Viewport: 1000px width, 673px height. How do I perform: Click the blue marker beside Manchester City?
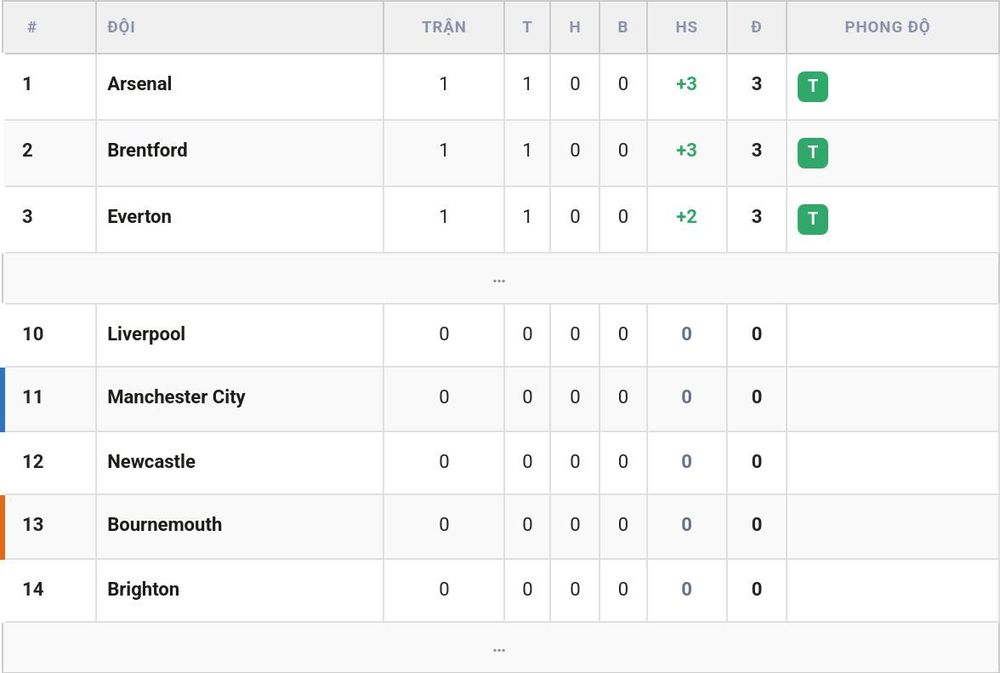(x=3, y=399)
